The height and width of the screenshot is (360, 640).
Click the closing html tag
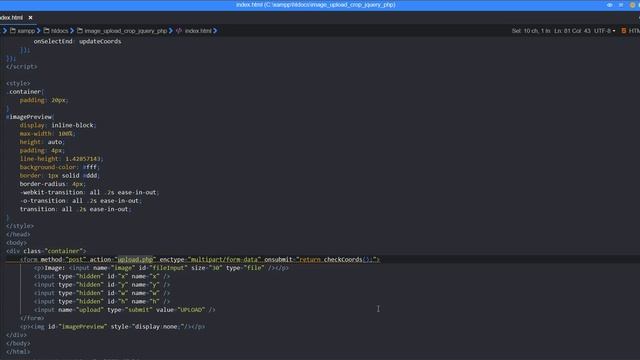18,352
